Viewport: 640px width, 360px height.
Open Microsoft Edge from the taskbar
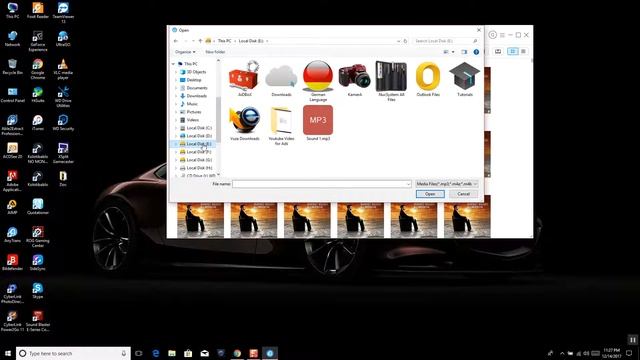point(156,353)
